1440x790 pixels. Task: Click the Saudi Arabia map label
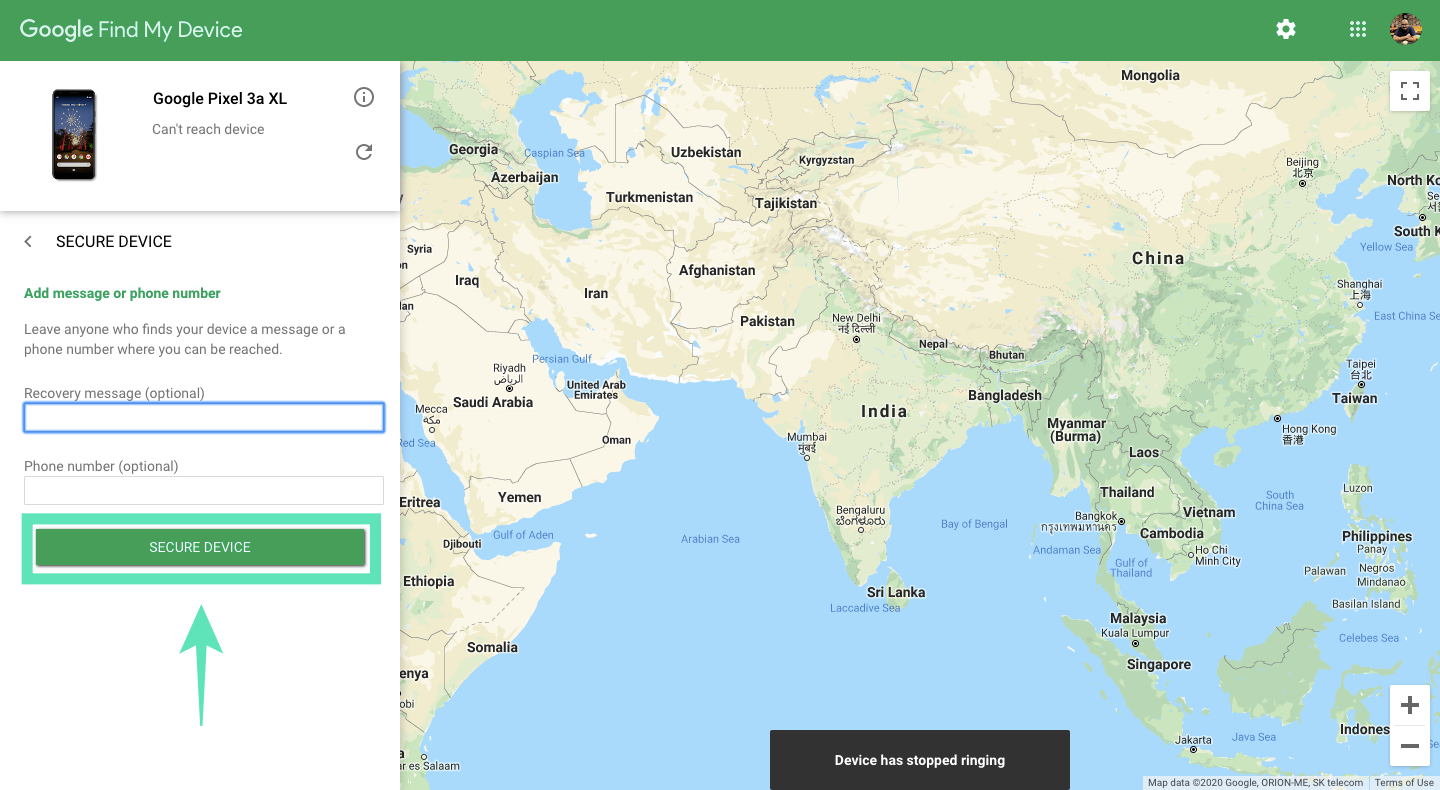point(493,402)
